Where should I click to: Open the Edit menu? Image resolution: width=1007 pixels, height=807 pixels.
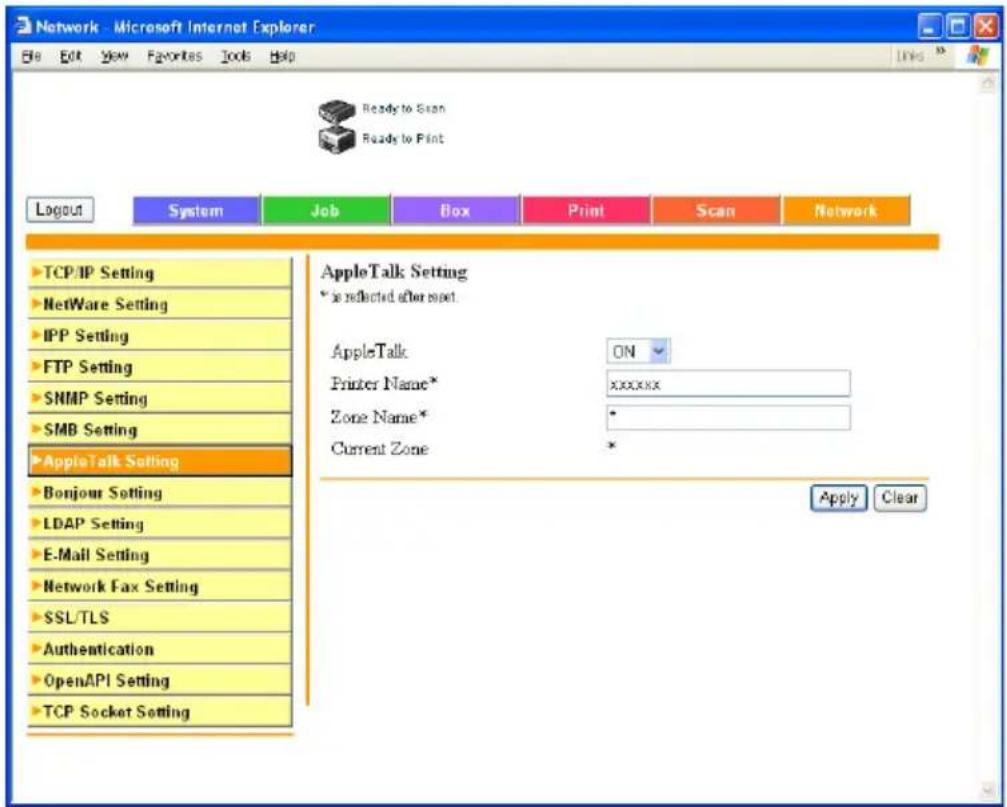tap(70, 56)
